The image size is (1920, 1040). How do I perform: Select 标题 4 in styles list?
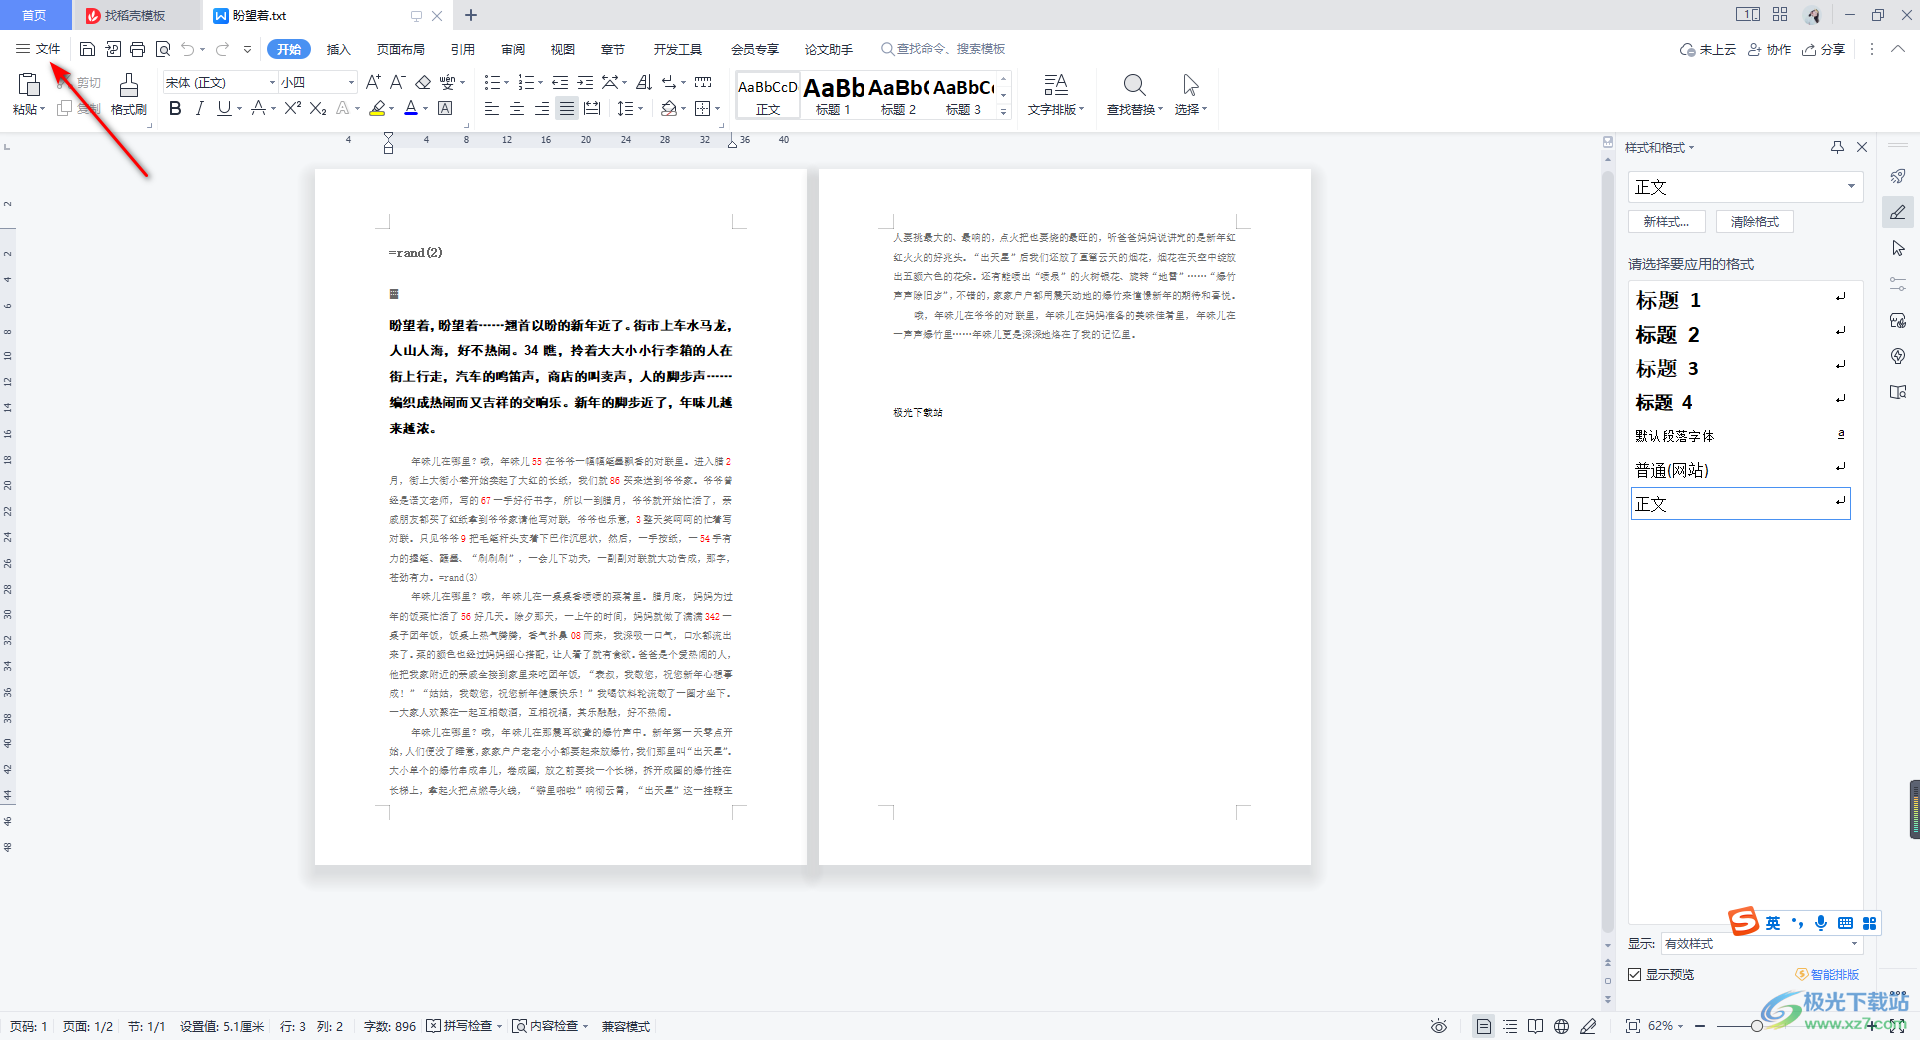(1740, 402)
